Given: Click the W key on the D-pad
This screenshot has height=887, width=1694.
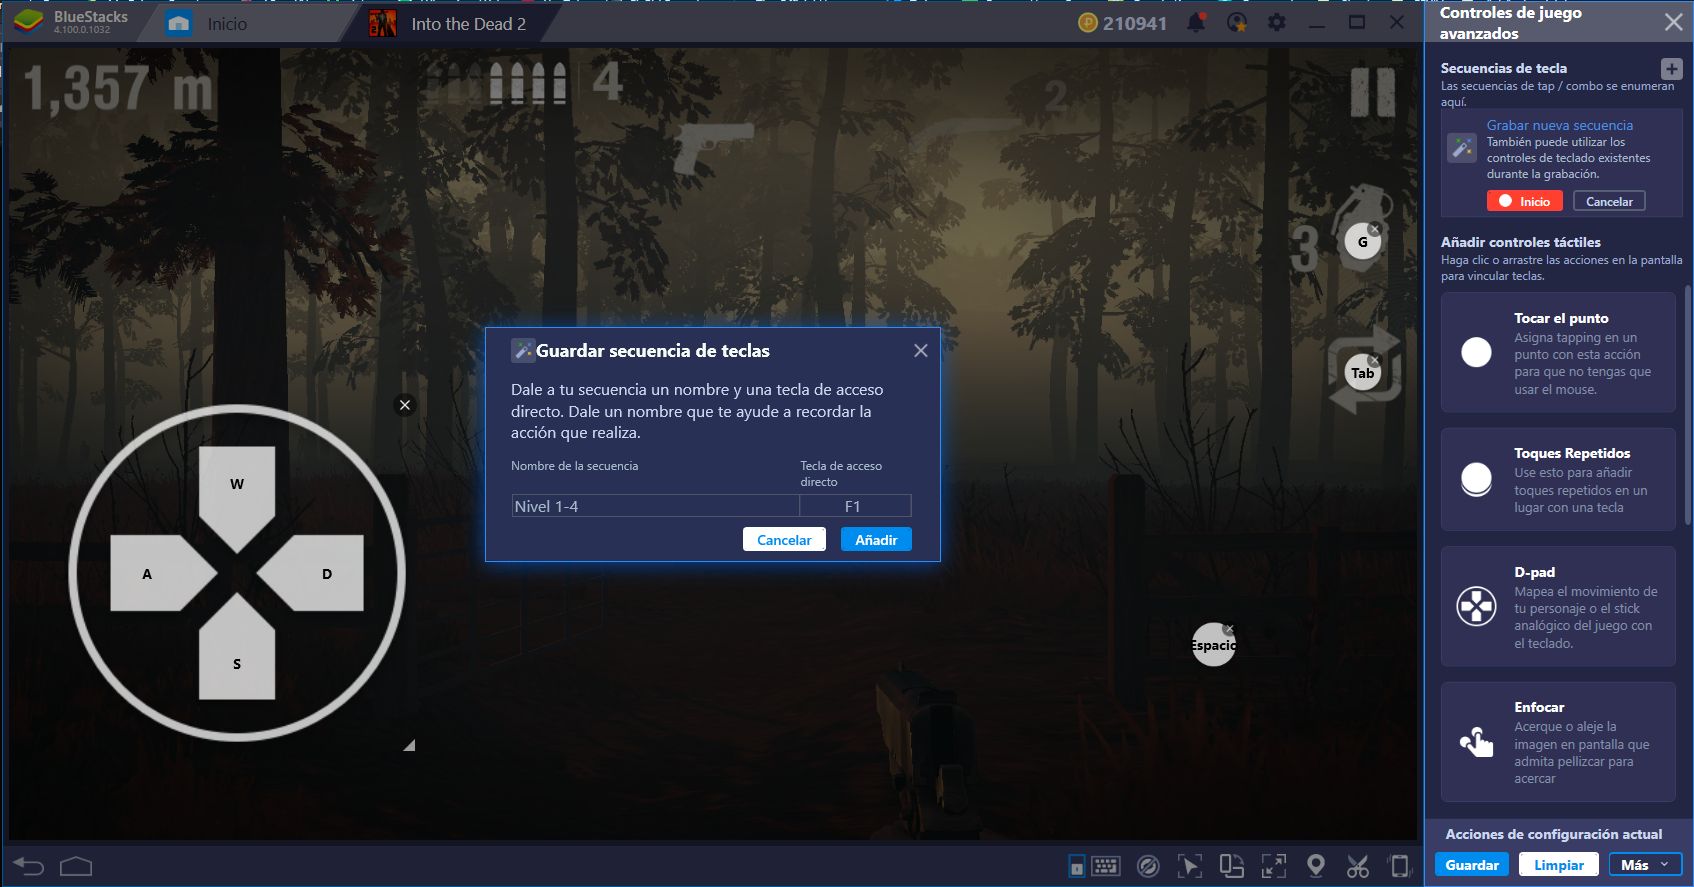Looking at the screenshot, I should 237,497.
